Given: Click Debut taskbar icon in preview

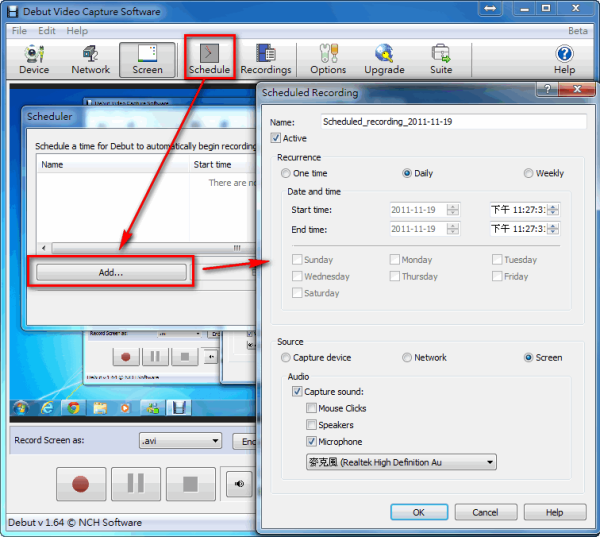Looking at the screenshot, I should pos(179,408).
